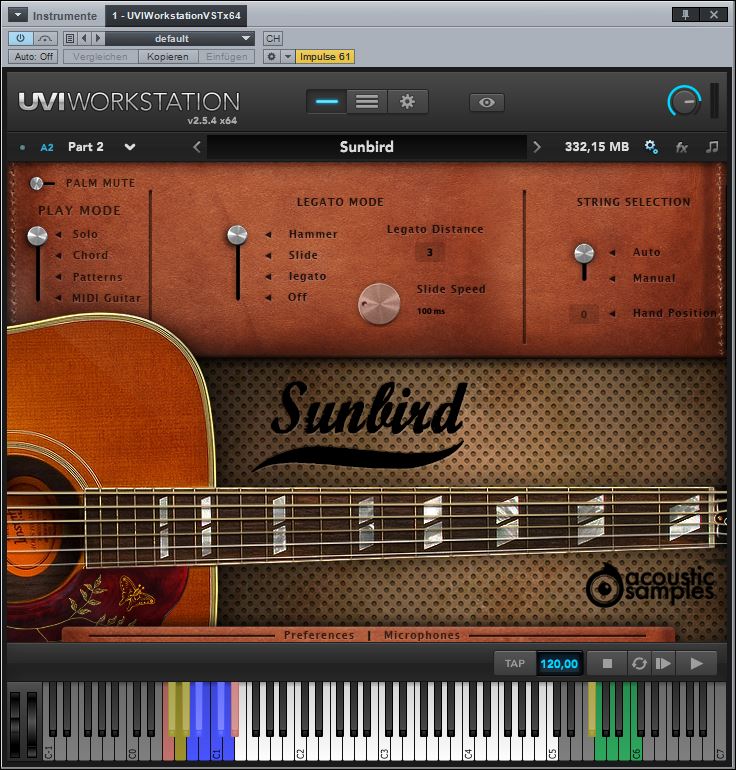736x770 pixels.
Task: Click the acoustic samples logo
Action: point(649,585)
